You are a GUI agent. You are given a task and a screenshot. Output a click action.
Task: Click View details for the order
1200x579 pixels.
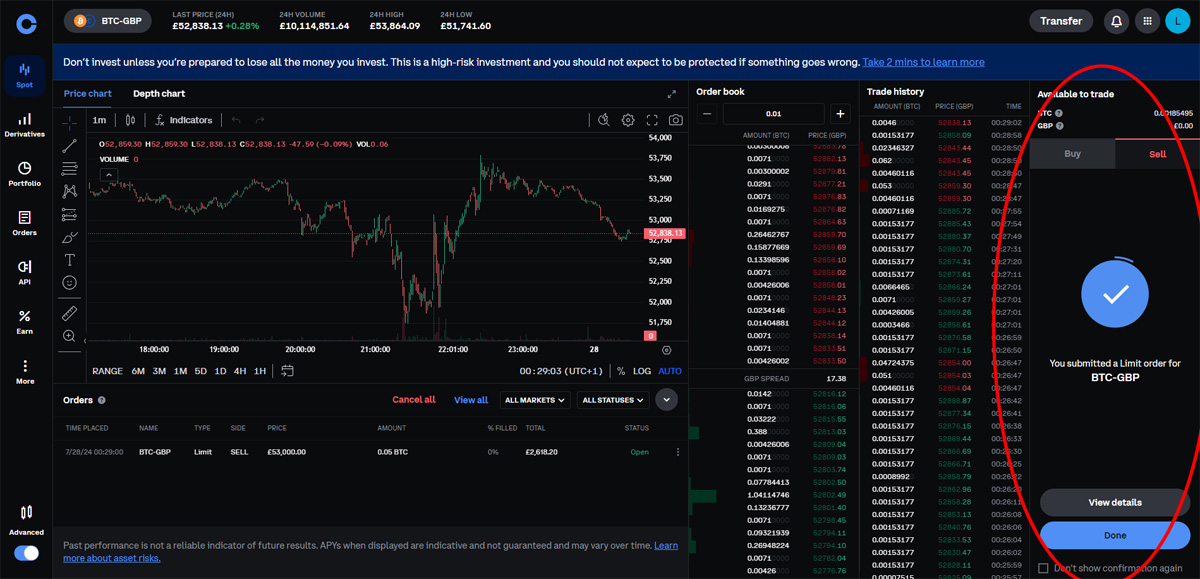(1114, 502)
